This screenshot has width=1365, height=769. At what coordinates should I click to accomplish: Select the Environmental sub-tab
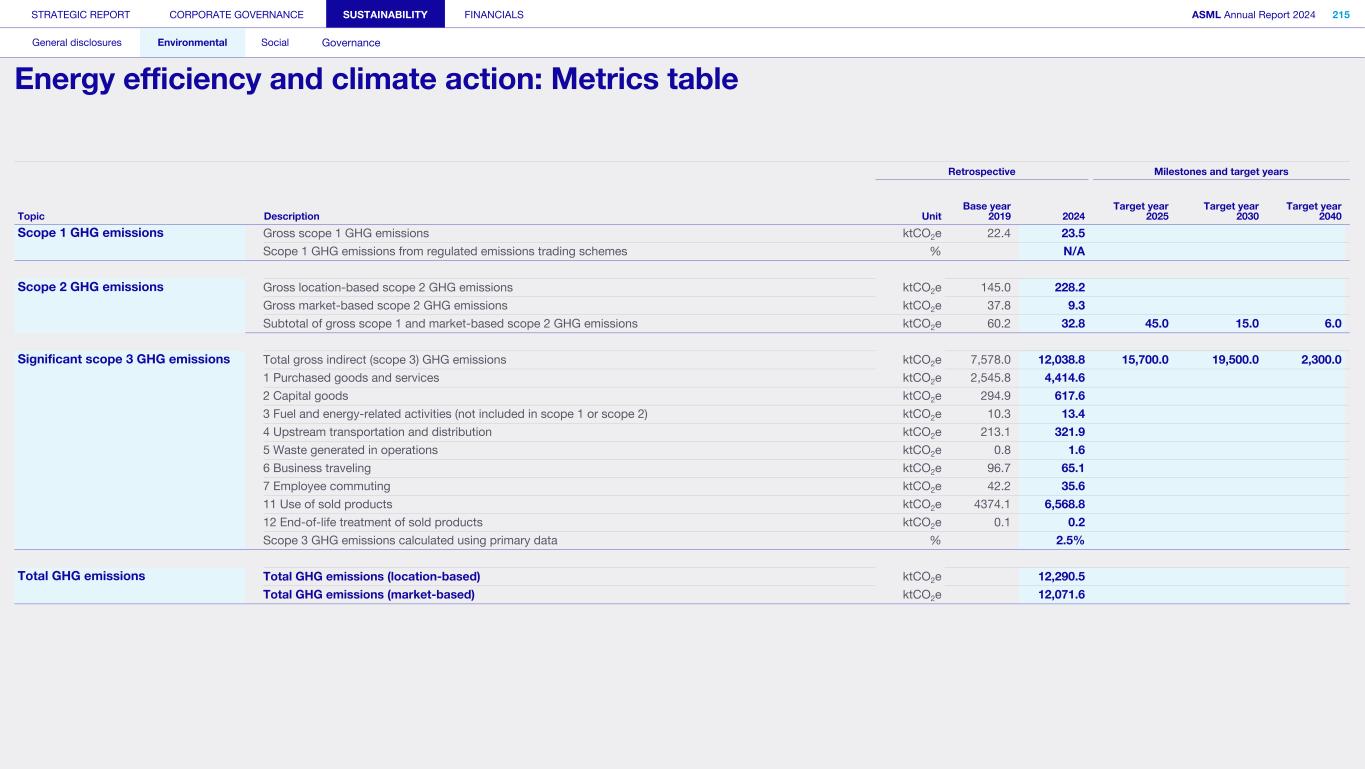[192, 43]
